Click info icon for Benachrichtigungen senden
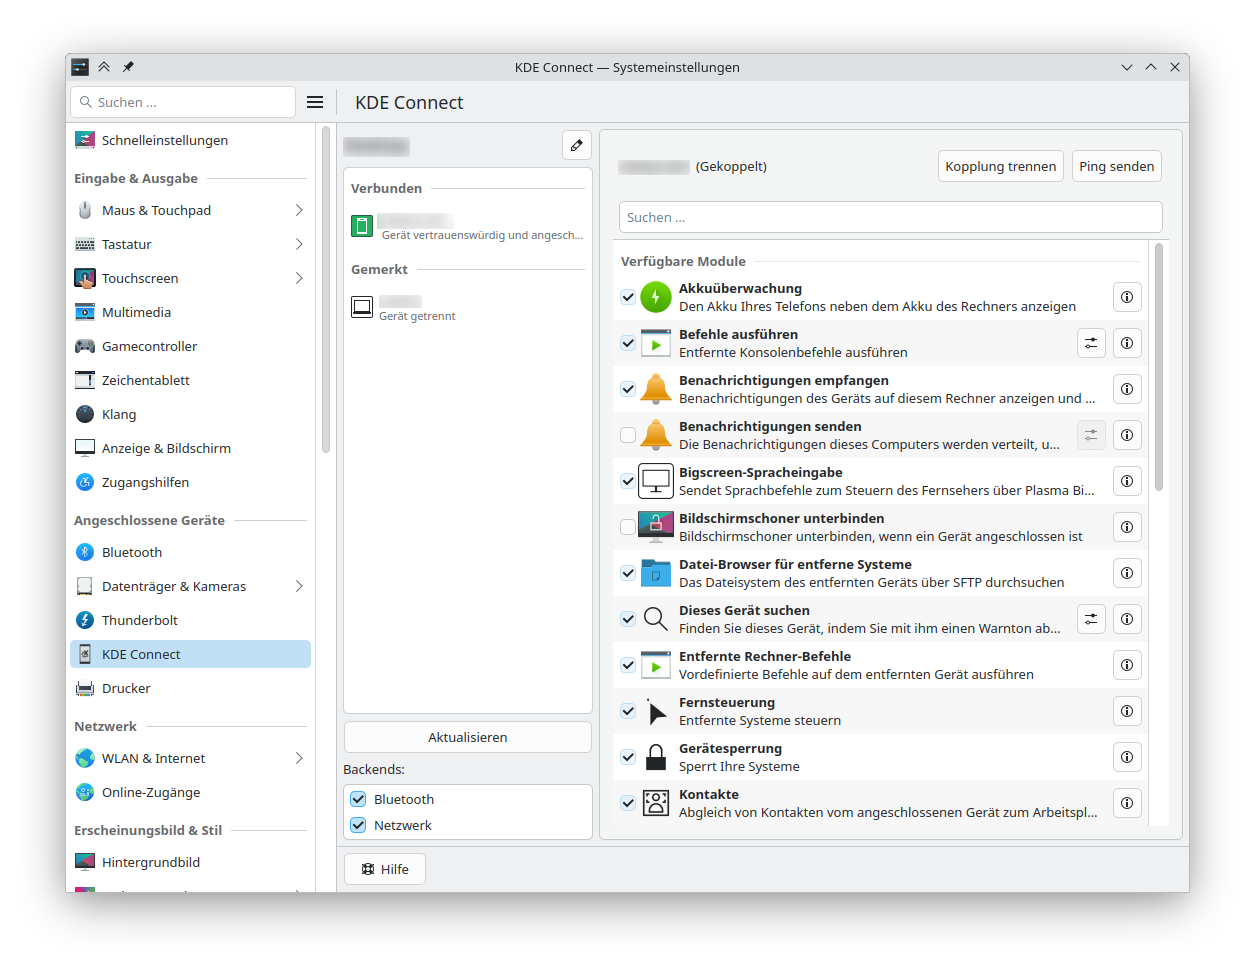 [x=1127, y=435]
